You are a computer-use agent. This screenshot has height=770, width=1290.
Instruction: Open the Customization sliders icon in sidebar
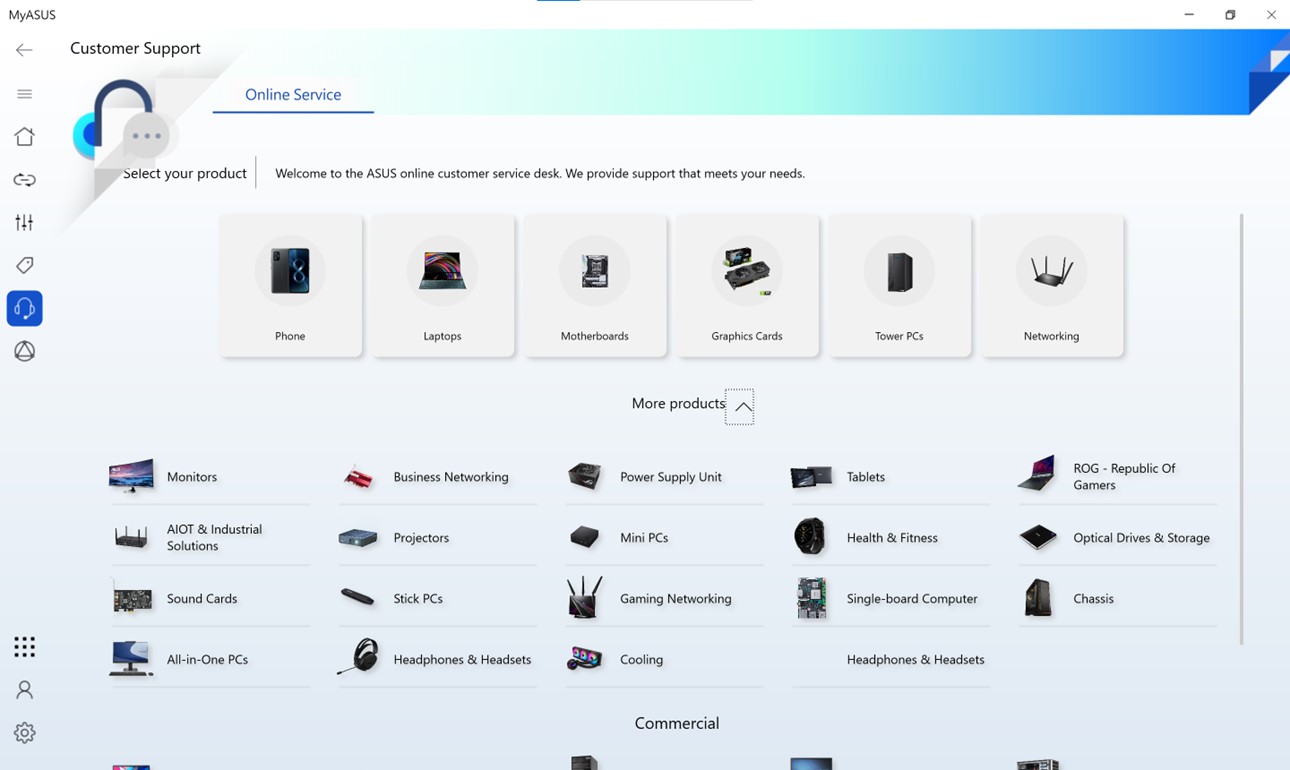tap(24, 222)
